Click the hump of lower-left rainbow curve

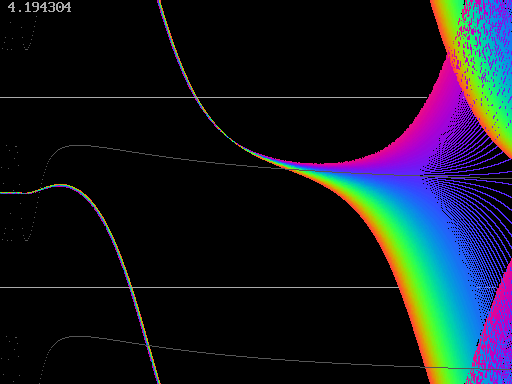point(61,185)
